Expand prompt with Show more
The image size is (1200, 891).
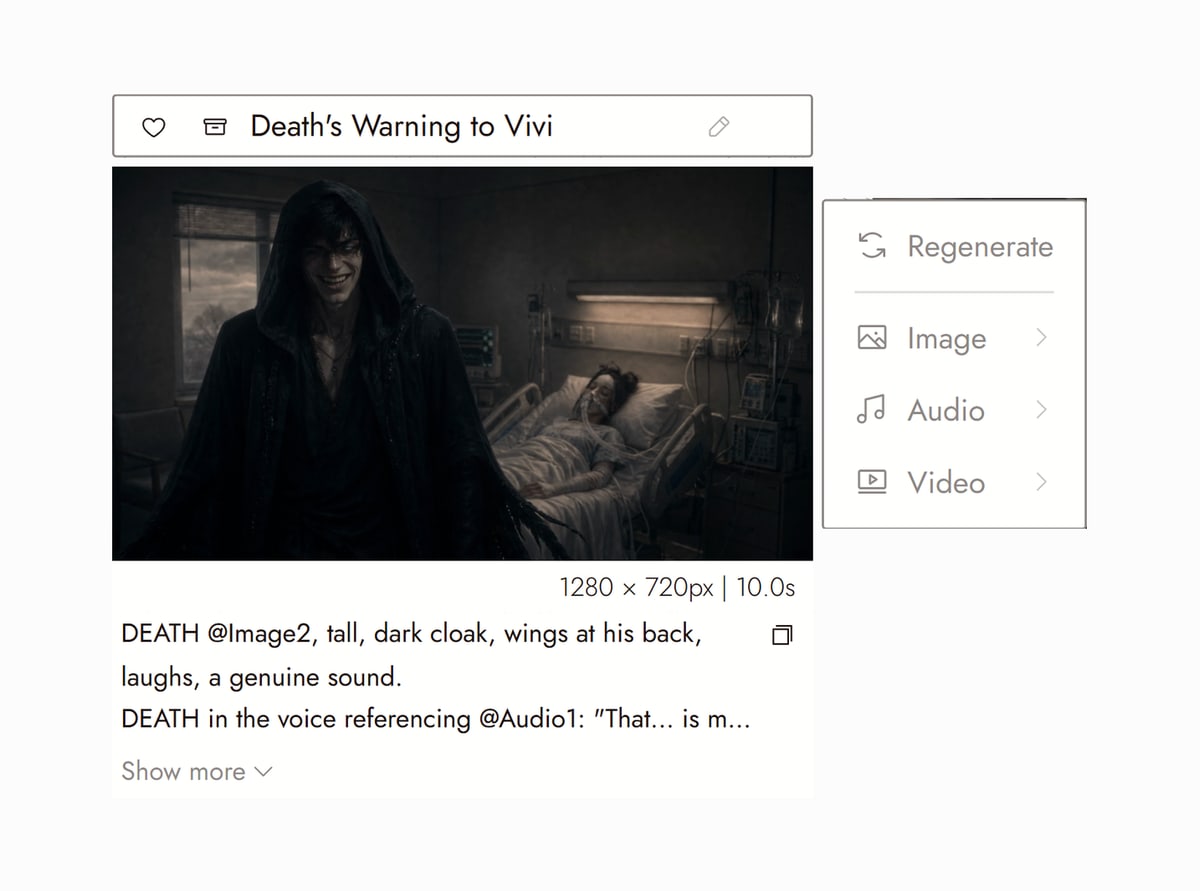196,771
